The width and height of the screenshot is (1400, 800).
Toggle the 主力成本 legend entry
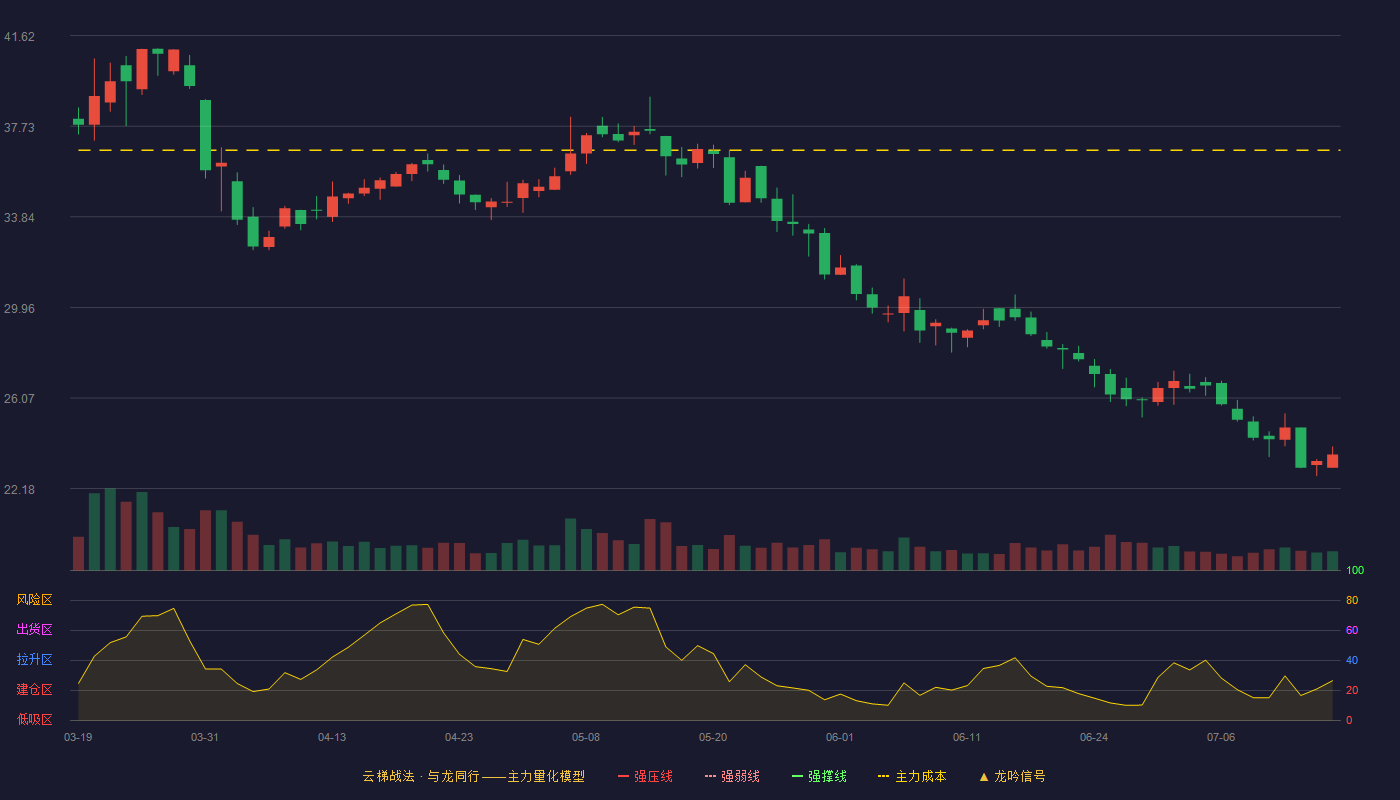[x=912, y=776]
